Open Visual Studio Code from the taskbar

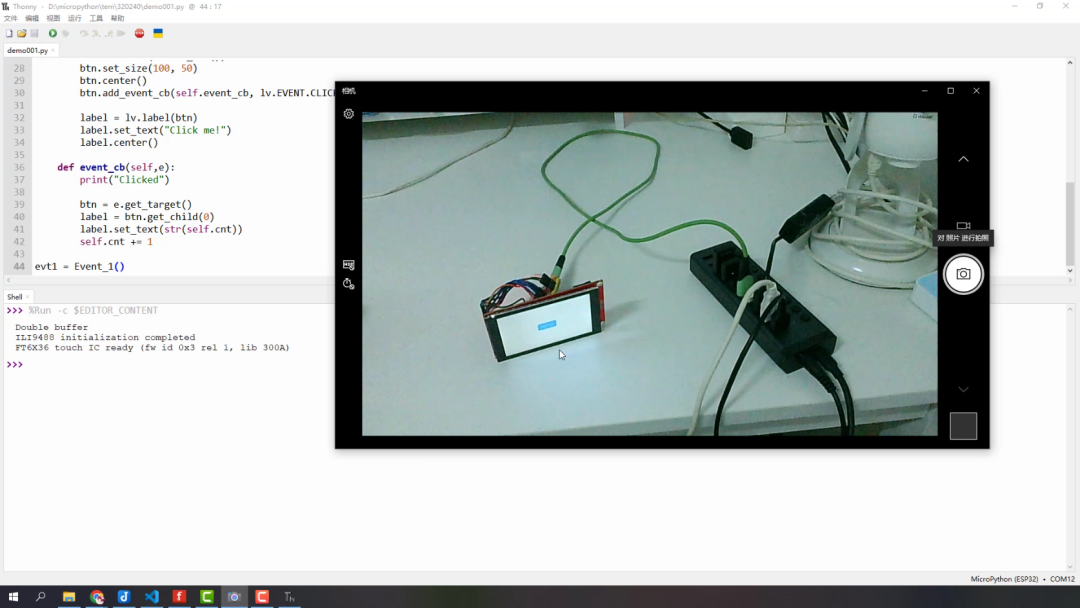click(x=151, y=597)
